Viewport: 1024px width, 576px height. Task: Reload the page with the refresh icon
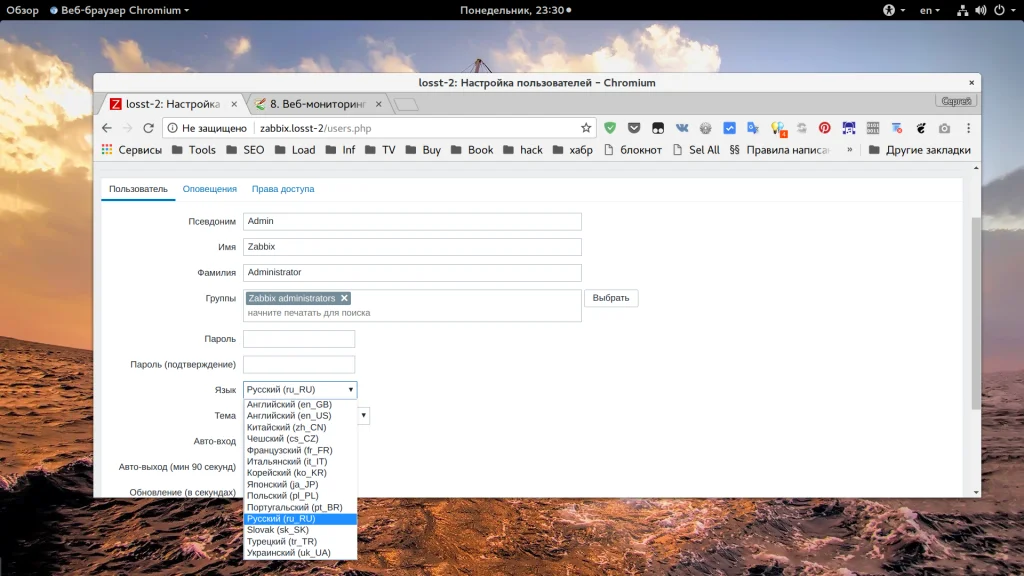pos(149,128)
